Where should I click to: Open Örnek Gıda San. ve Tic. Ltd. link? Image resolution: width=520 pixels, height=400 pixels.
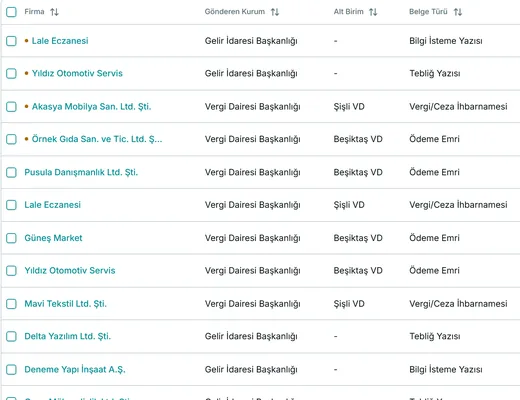pyautogui.click(x=97, y=139)
